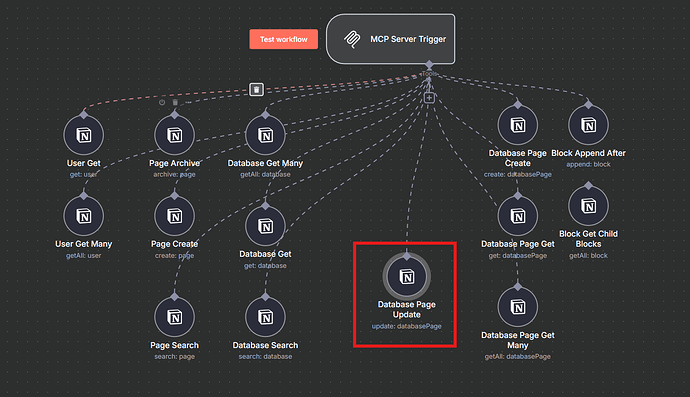Open the Block Get Child Blocks node
The height and width of the screenshot is (397, 690).
(588, 206)
